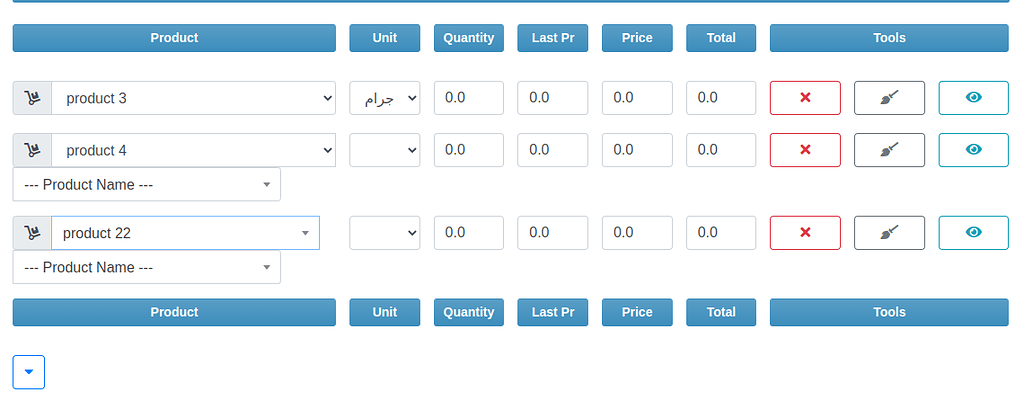Viewport: 1024px width, 401px height.
Task: Click the red X delete button in product 3 row
Action: pos(805,98)
